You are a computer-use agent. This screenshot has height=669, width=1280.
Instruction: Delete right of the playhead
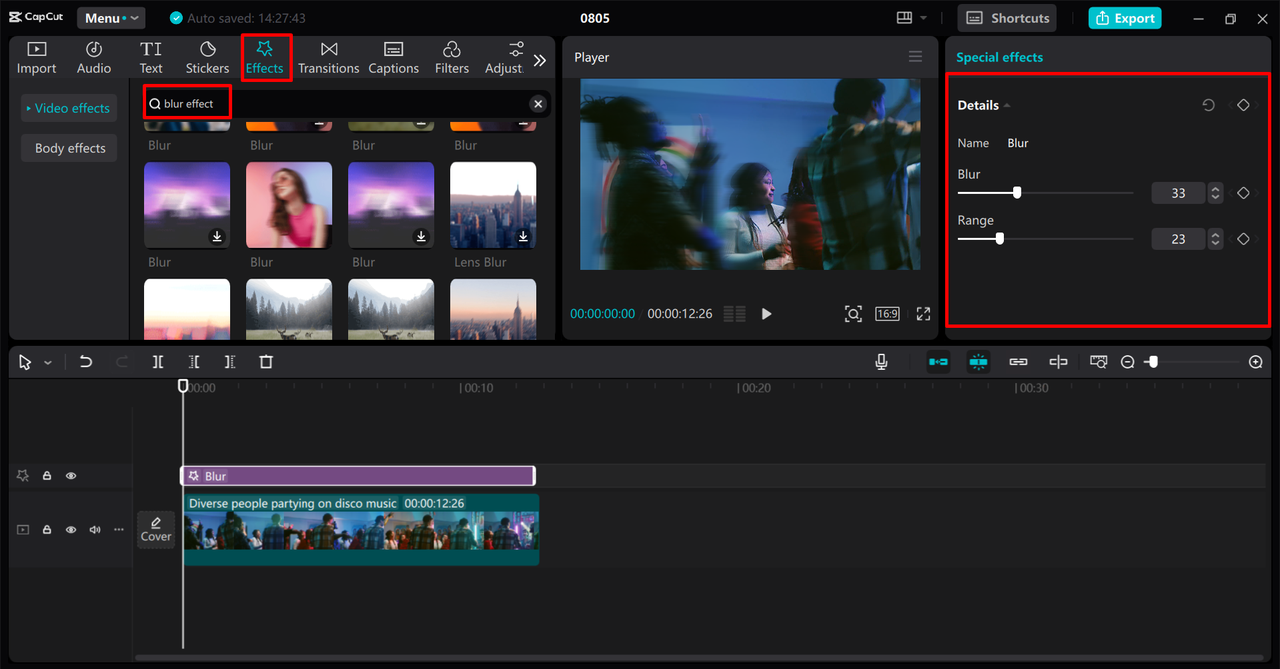(x=230, y=362)
